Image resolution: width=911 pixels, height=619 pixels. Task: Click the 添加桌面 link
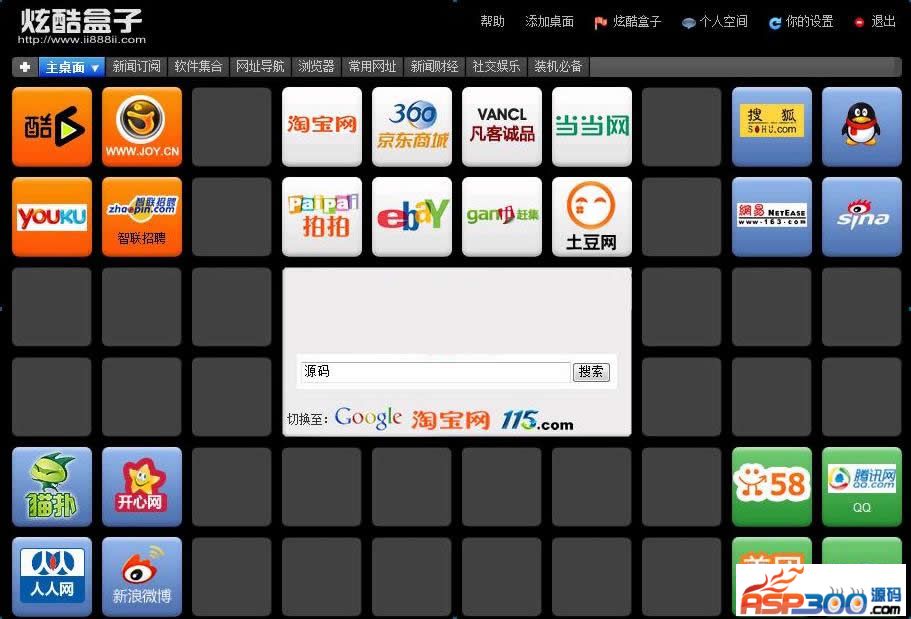549,22
